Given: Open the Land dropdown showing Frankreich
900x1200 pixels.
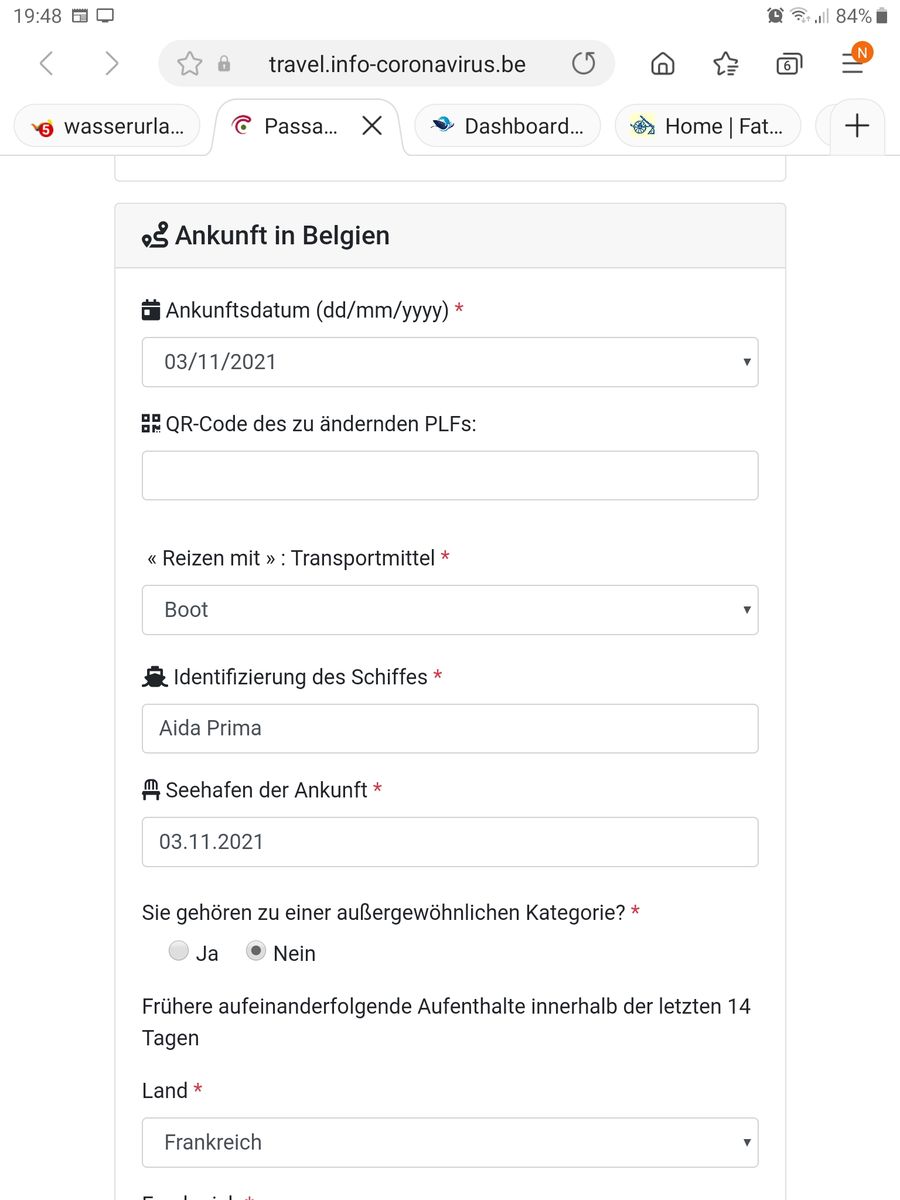Looking at the screenshot, I should [x=449, y=1142].
